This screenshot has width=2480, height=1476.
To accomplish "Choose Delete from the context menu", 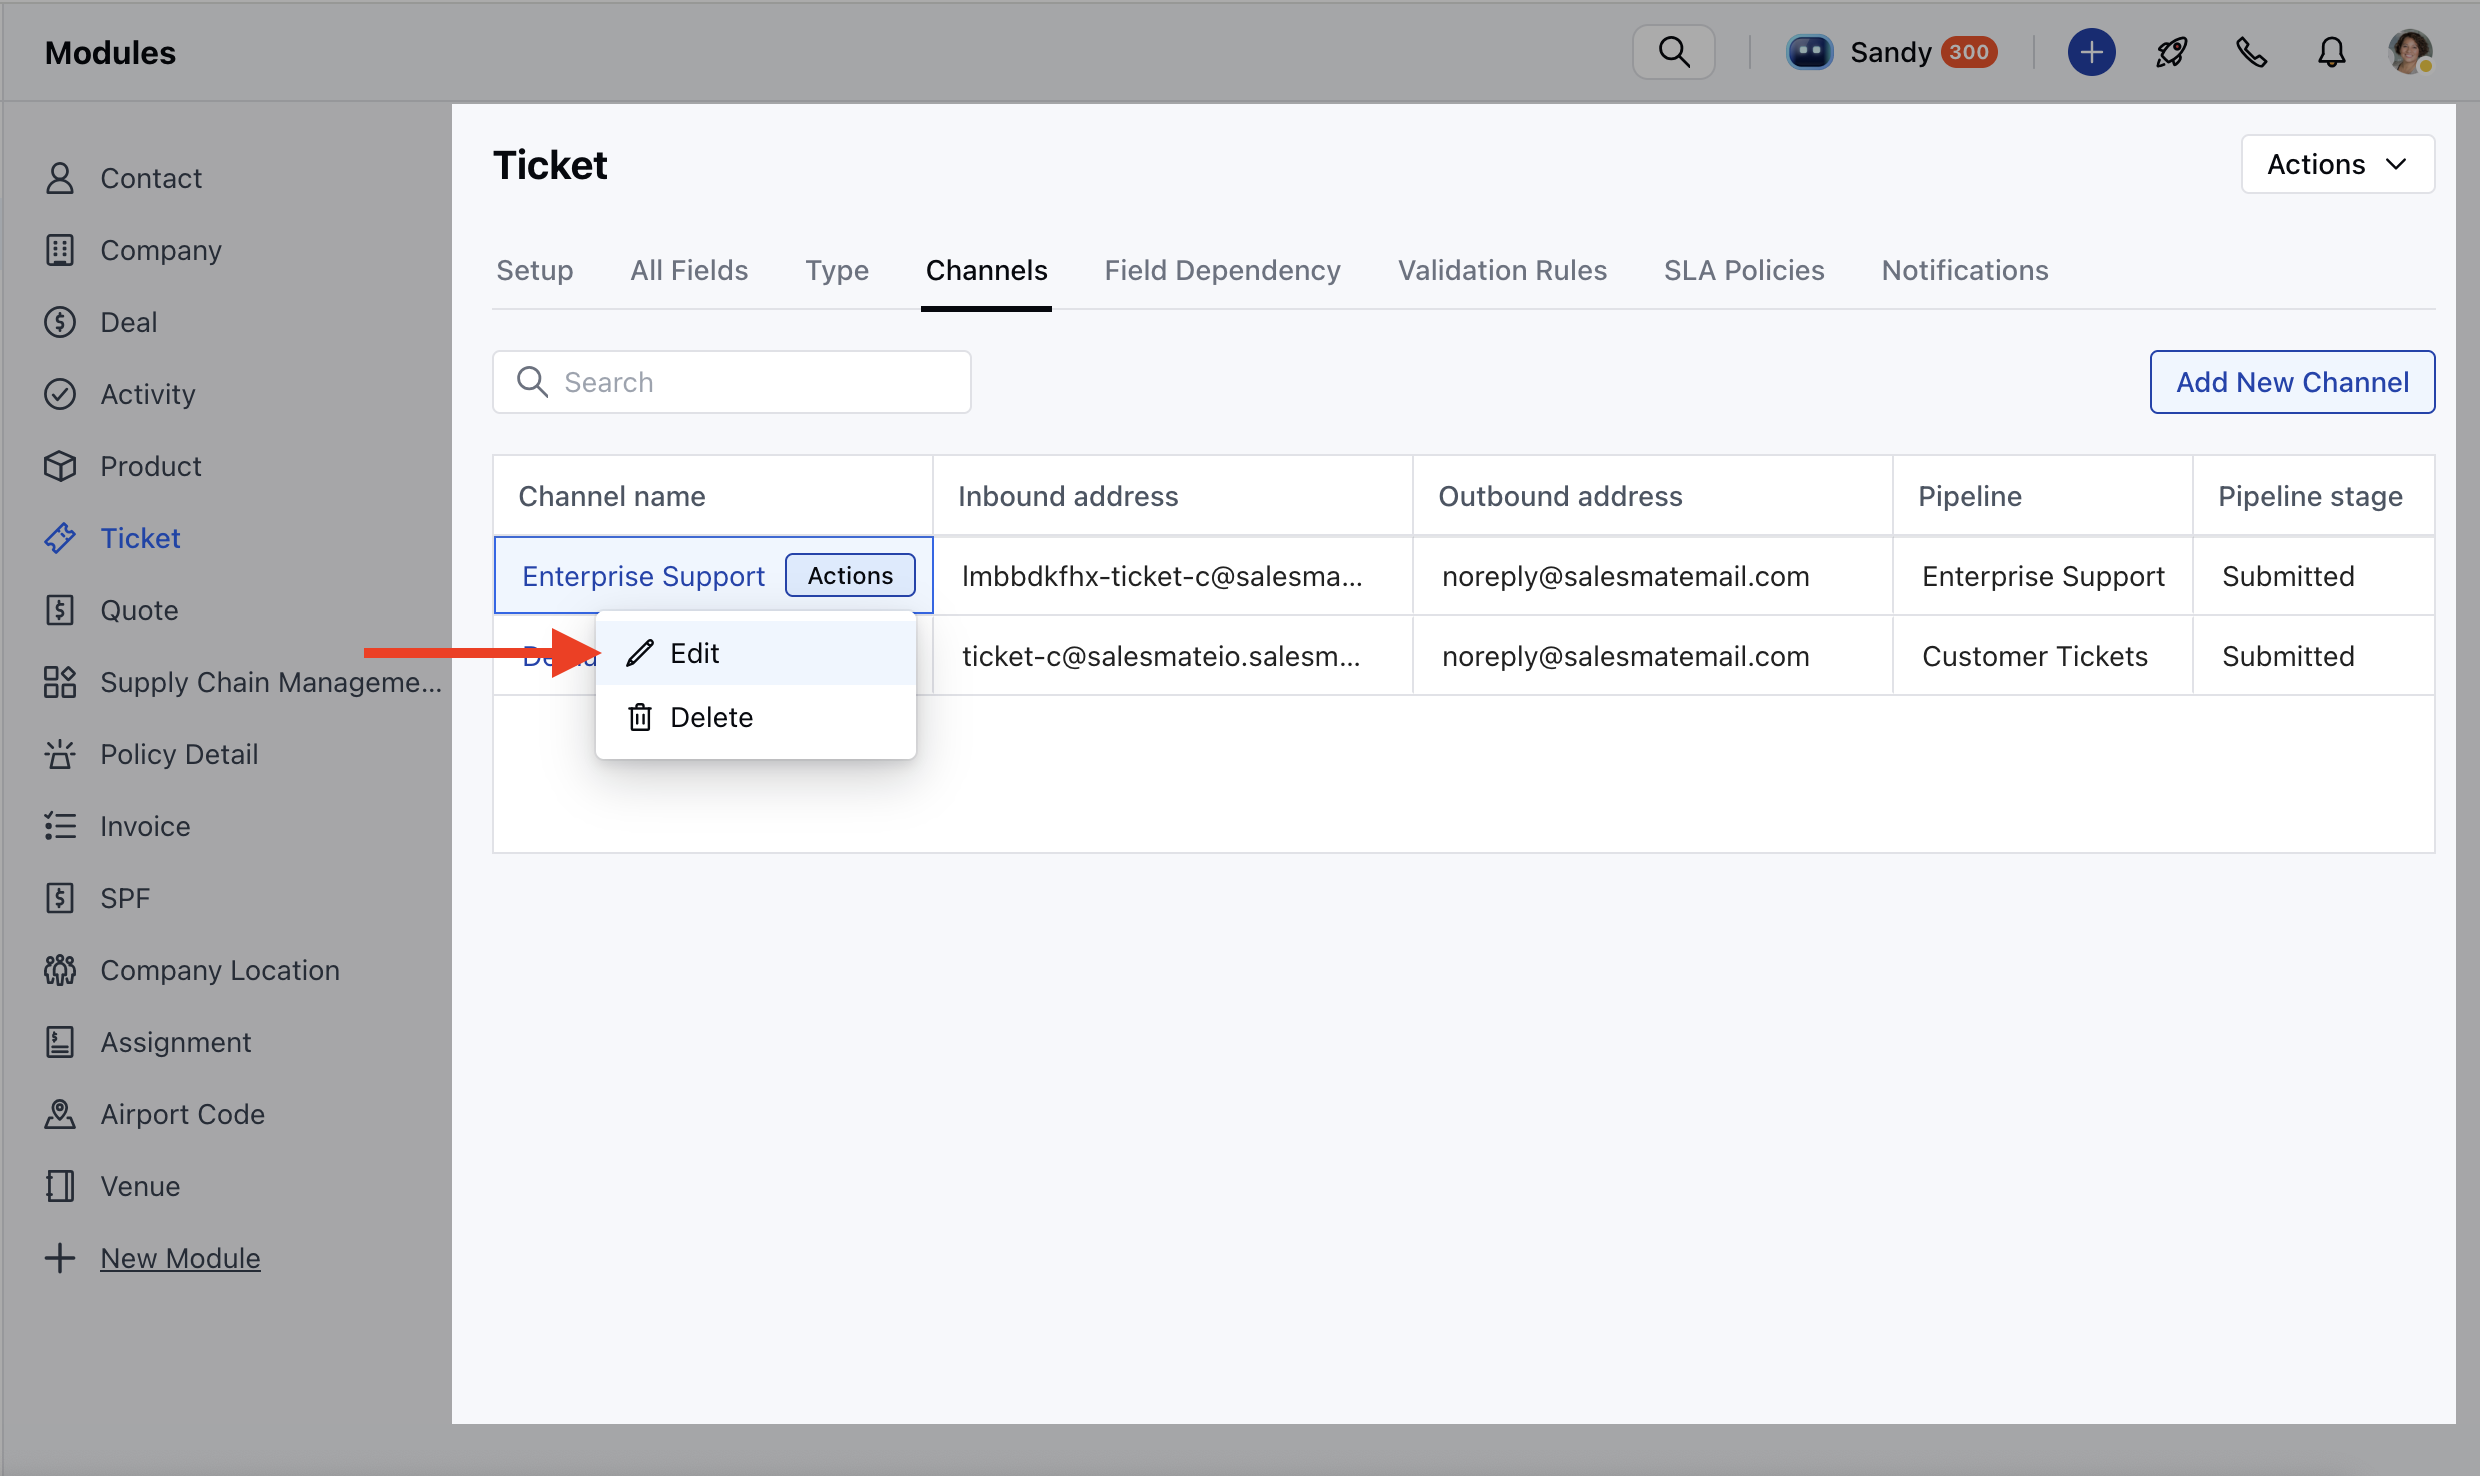I will (x=755, y=717).
